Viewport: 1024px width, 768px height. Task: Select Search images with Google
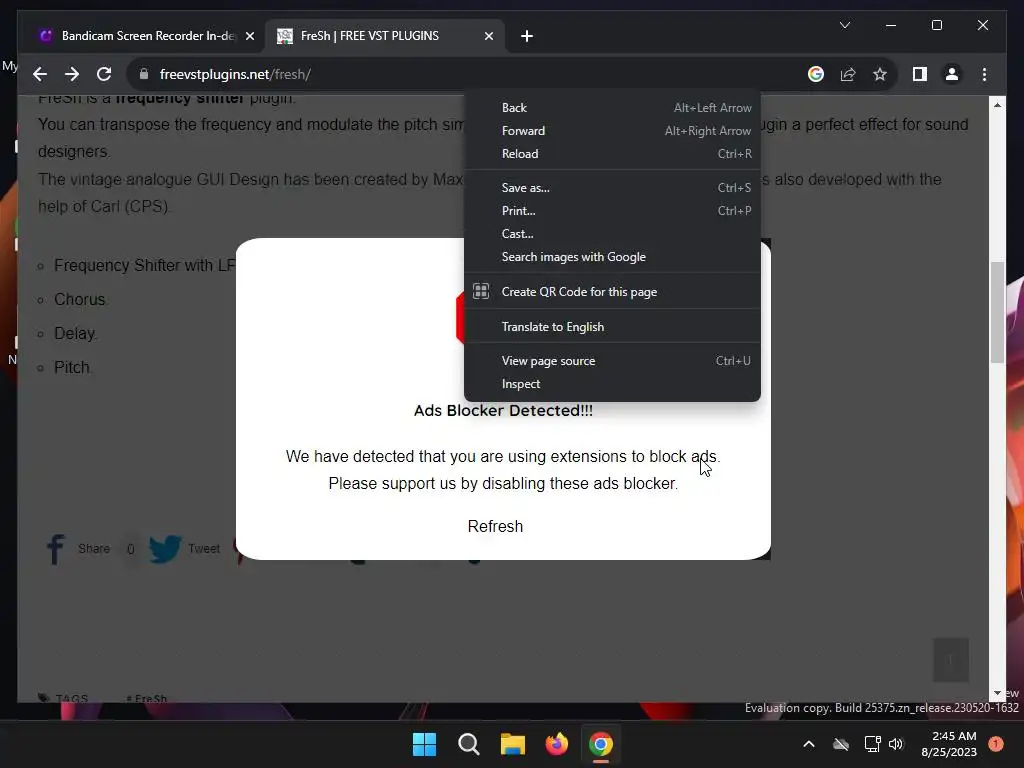click(x=612, y=257)
